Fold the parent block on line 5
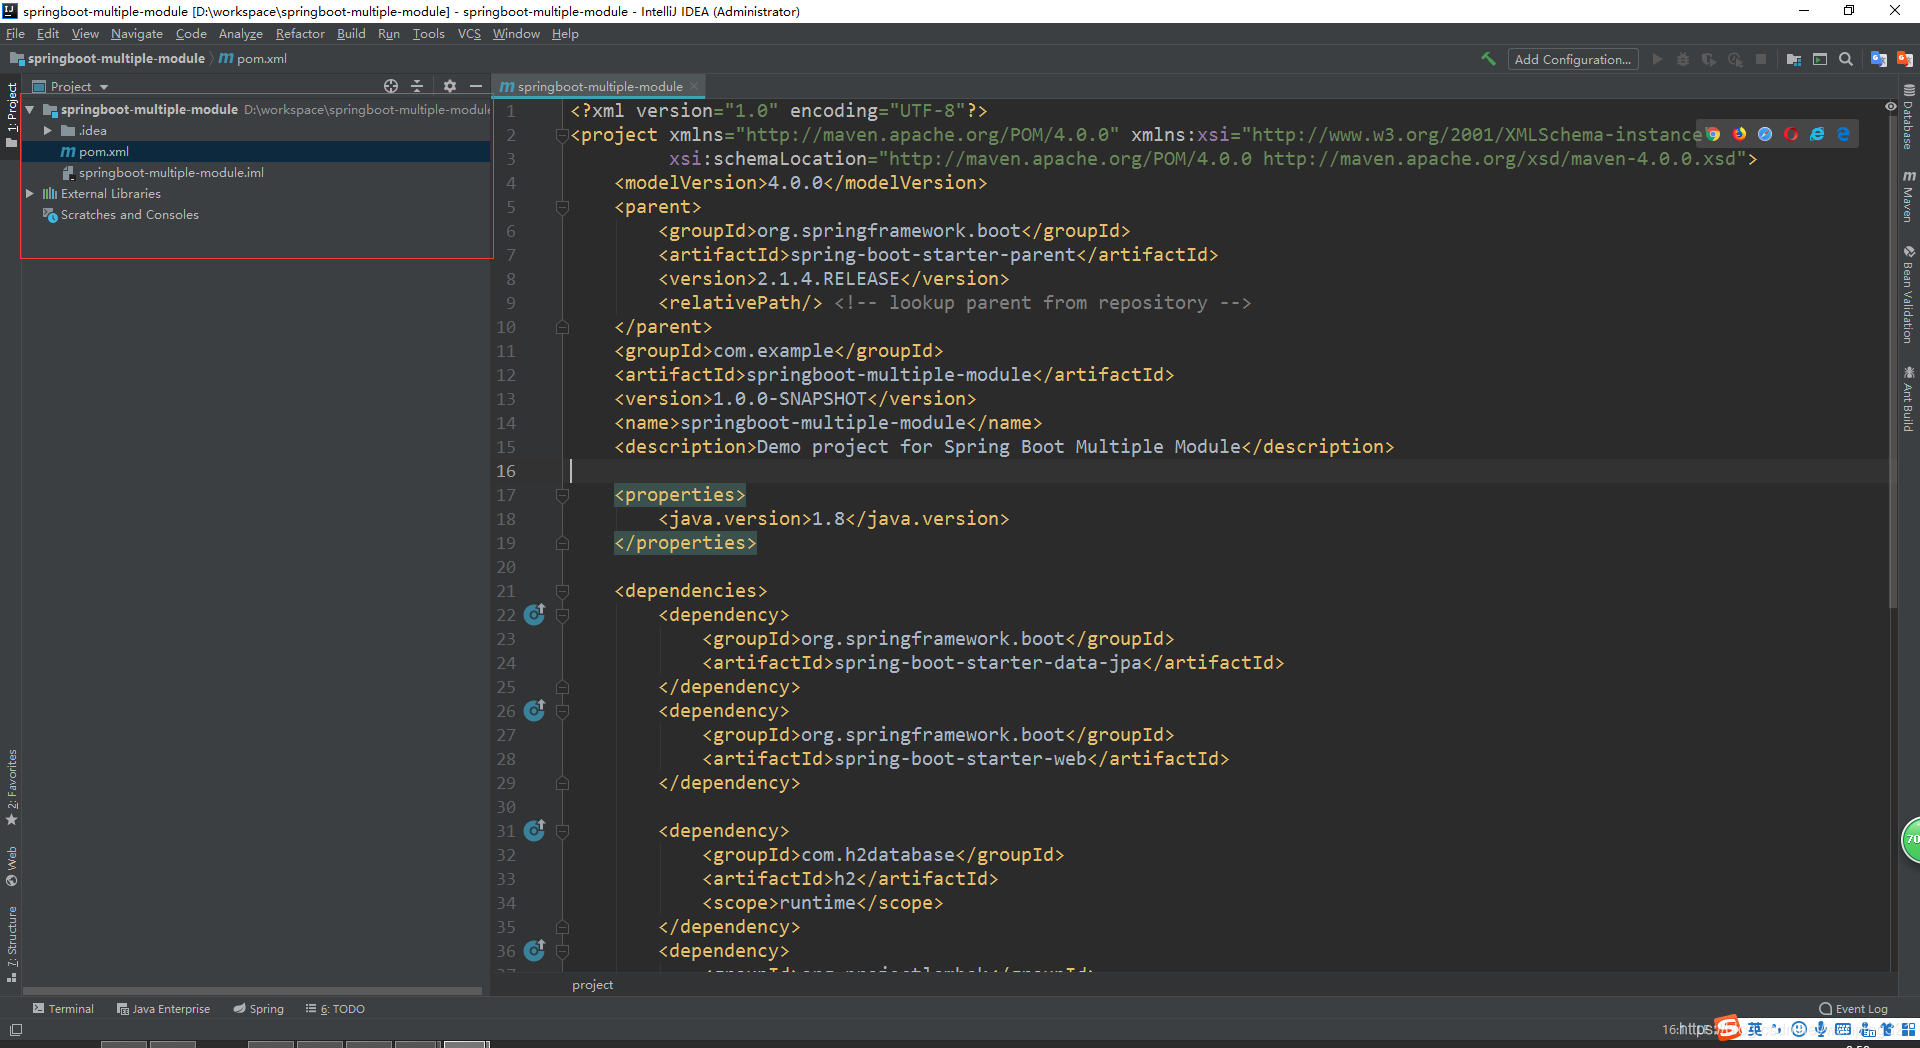Viewport: 1920px width, 1048px height. click(x=562, y=207)
